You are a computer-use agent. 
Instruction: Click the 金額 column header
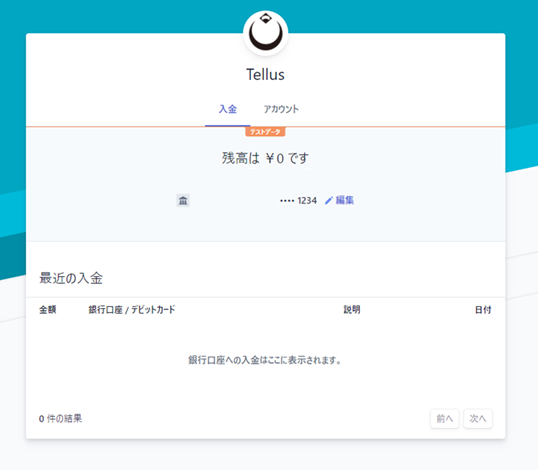[48, 309]
